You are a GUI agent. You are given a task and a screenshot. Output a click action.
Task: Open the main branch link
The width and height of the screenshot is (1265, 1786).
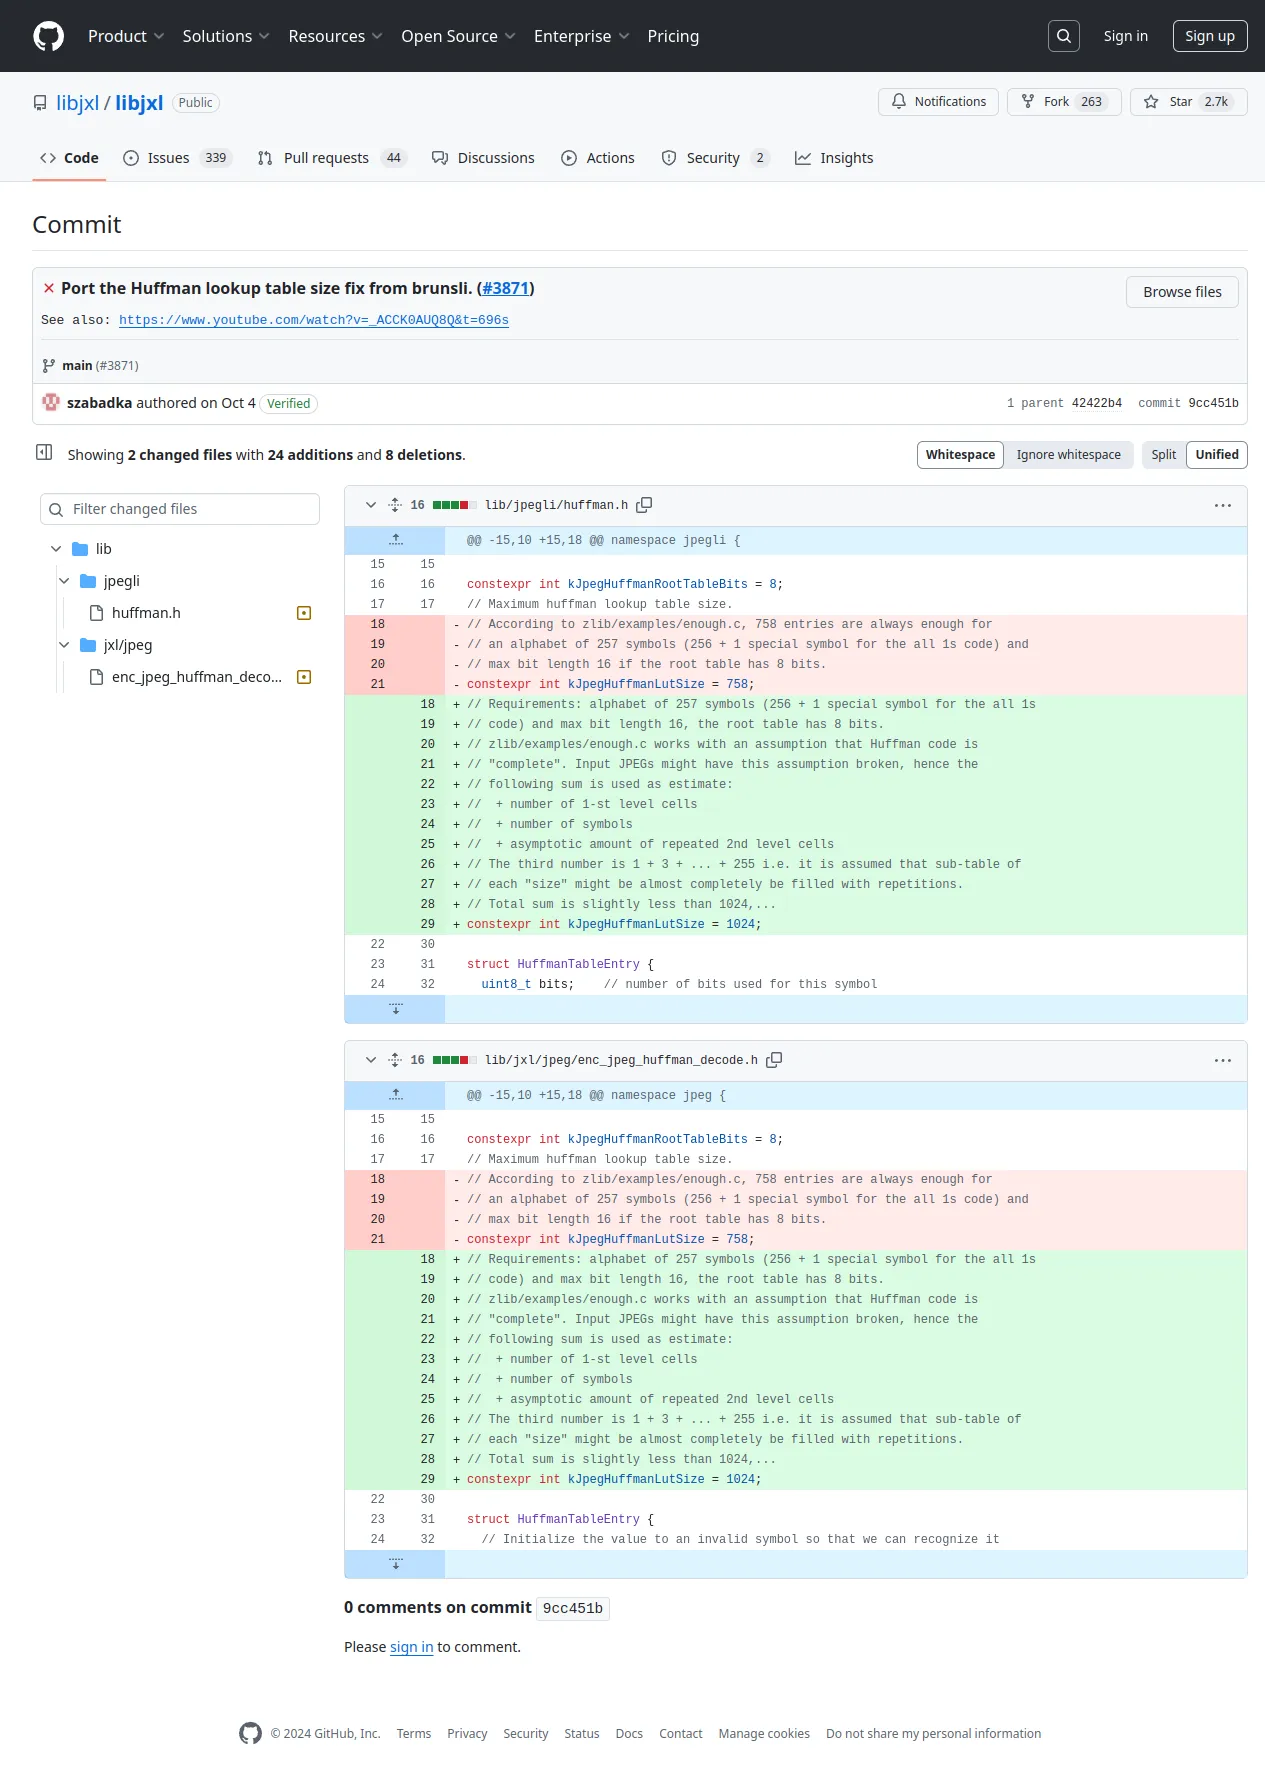77,365
